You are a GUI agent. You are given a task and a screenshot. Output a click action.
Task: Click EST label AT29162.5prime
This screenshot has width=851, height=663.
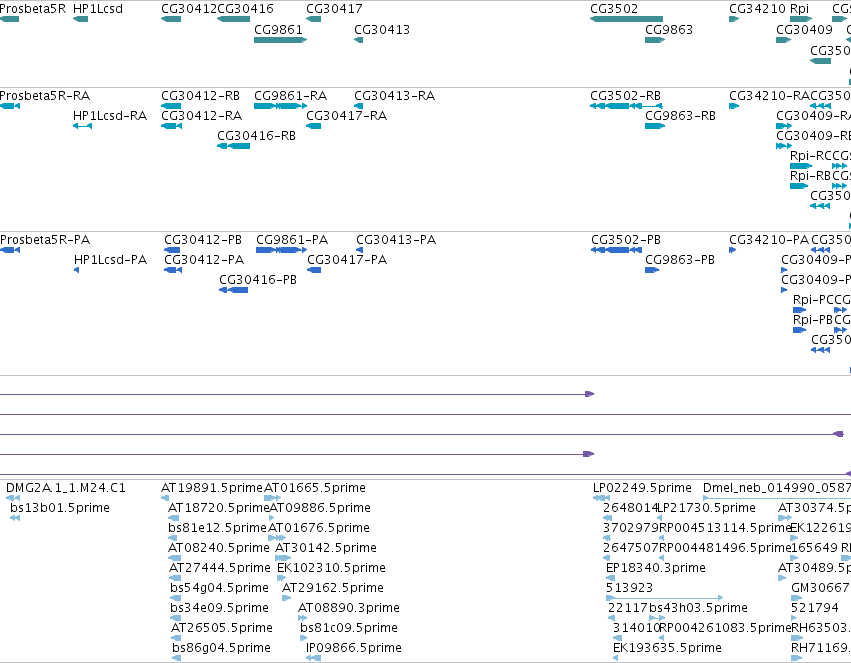pos(333,588)
